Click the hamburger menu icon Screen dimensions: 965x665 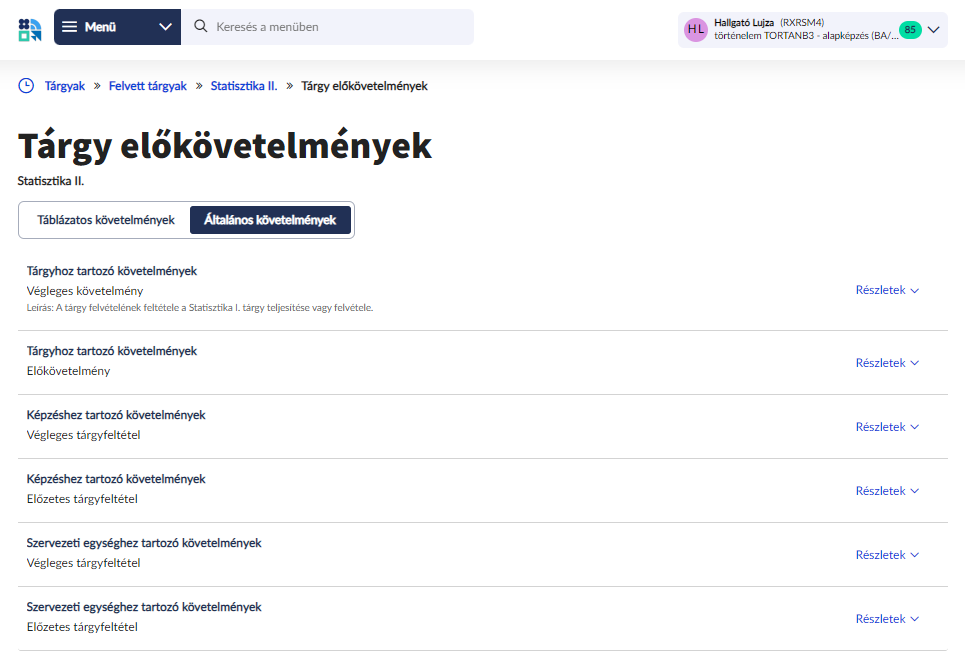click(70, 26)
